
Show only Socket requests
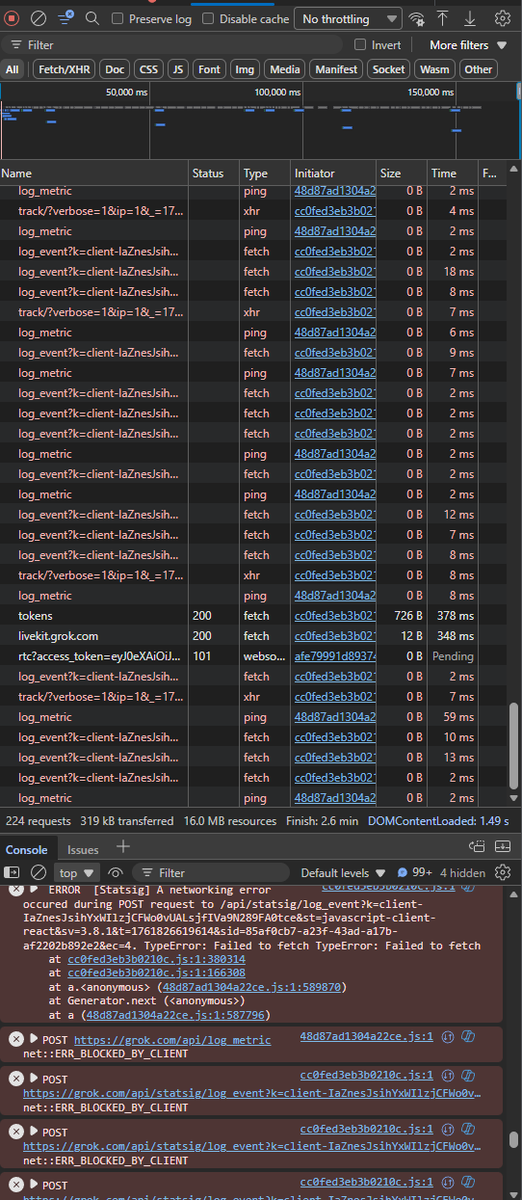point(389,69)
